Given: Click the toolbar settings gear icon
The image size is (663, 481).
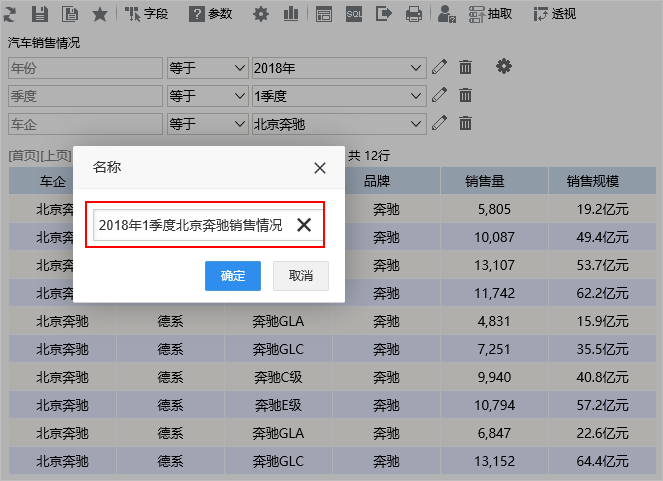Looking at the screenshot, I should tap(260, 14).
